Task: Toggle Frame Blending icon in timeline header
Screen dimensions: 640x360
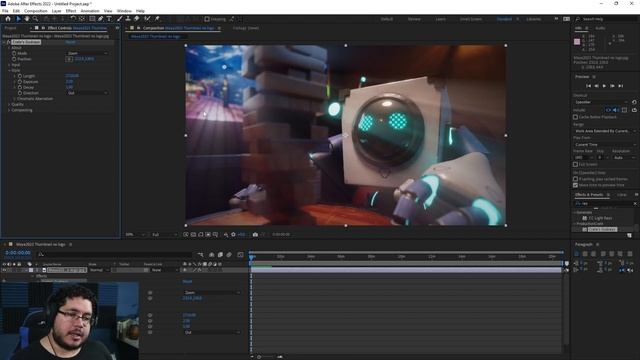Action: 220,255
